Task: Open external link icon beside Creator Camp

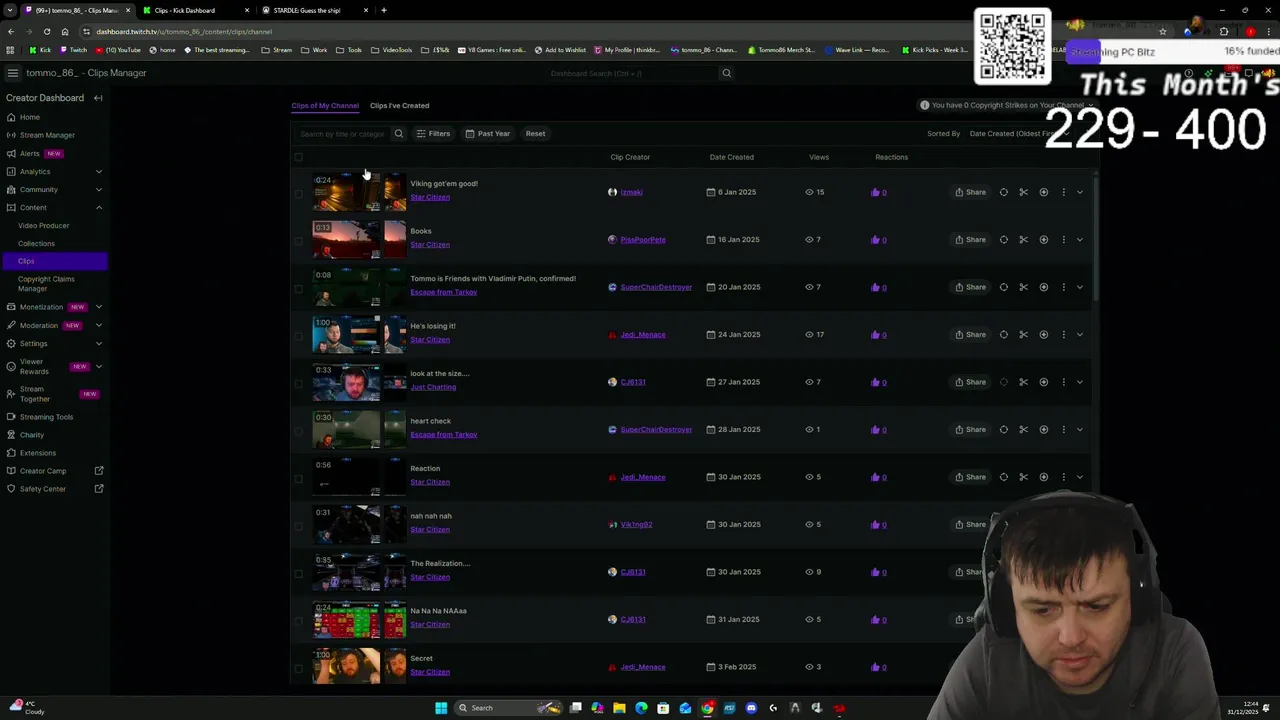Action: (98, 471)
